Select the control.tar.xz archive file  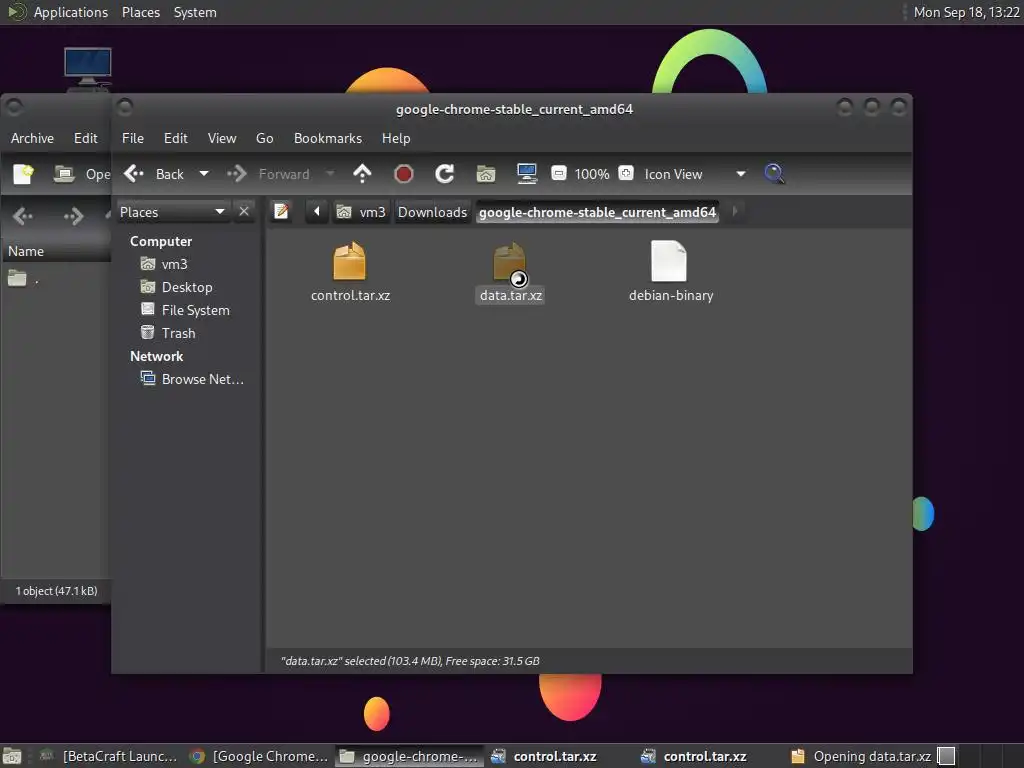pyautogui.click(x=350, y=272)
